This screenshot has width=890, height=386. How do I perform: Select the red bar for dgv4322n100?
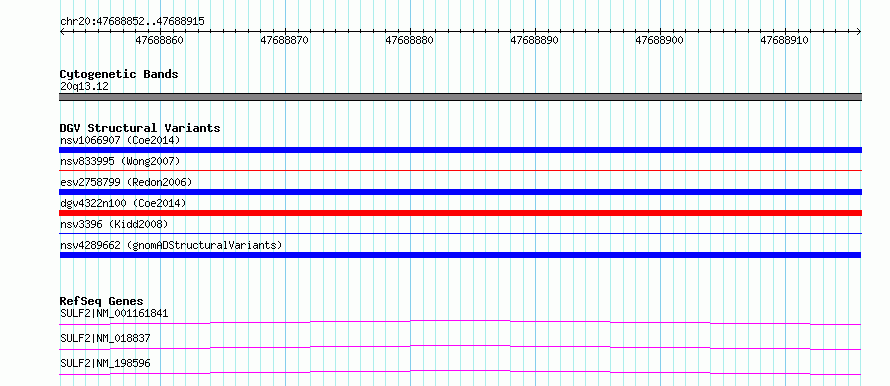pyautogui.click(x=460, y=213)
